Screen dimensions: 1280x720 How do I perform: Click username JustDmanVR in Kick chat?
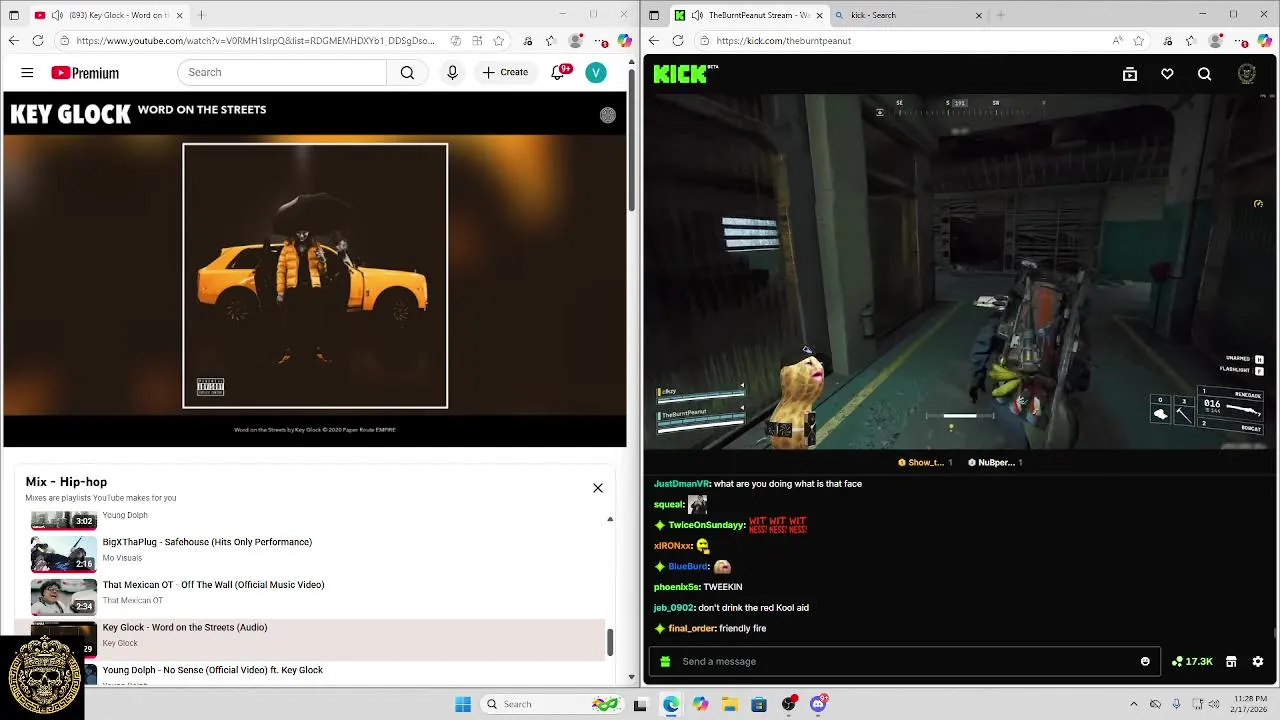coord(682,484)
